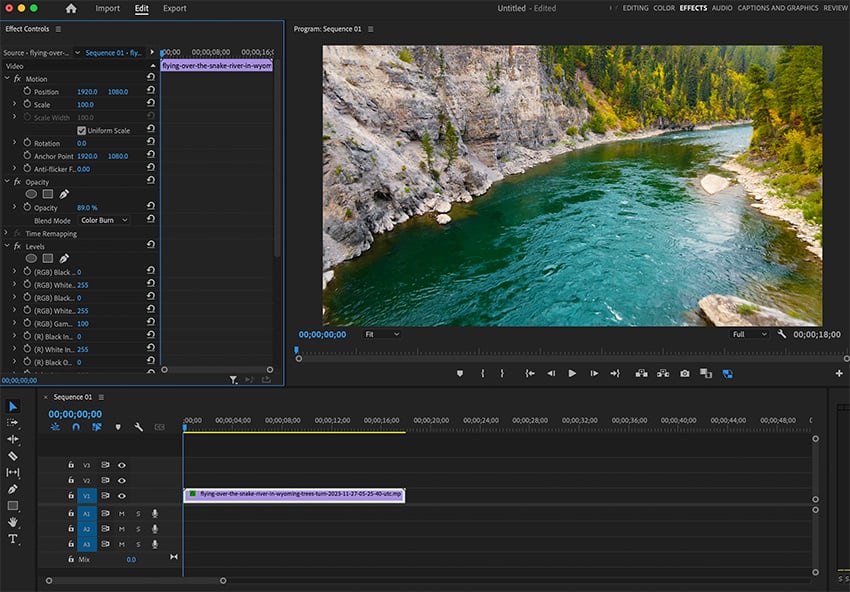Select the Rectangle tool in toolbar
850x592 pixels.
pyautogui.click(x=12, y=506)
